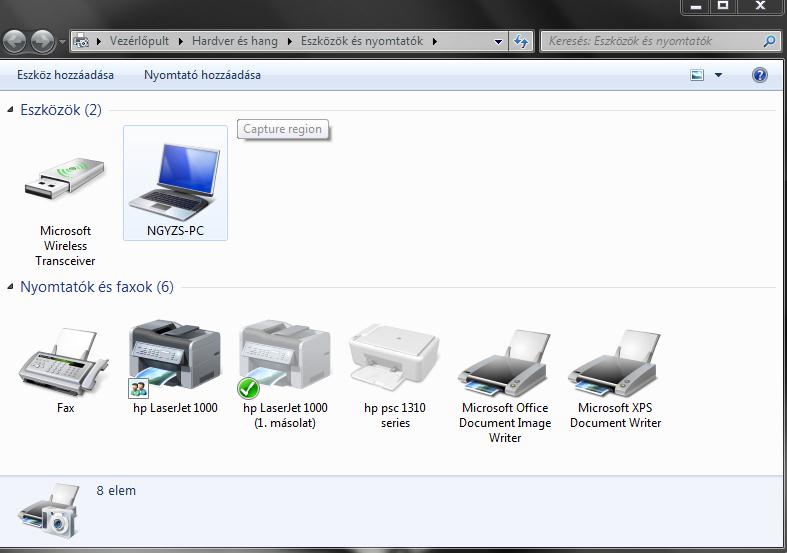Click the Forward navigation arrow

click(x=43, y=42)
